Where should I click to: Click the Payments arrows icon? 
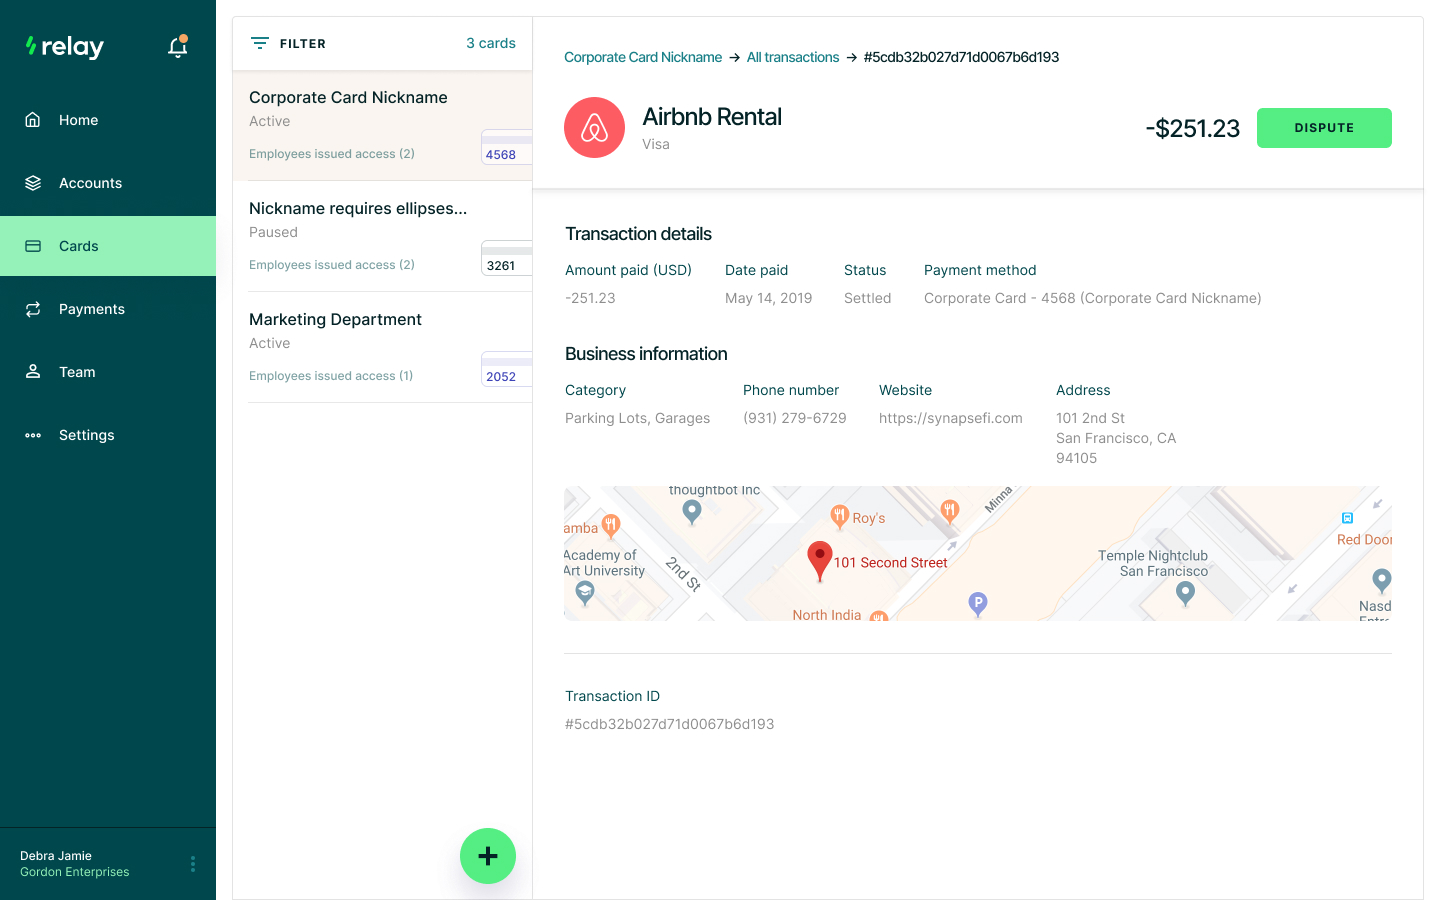33,309
